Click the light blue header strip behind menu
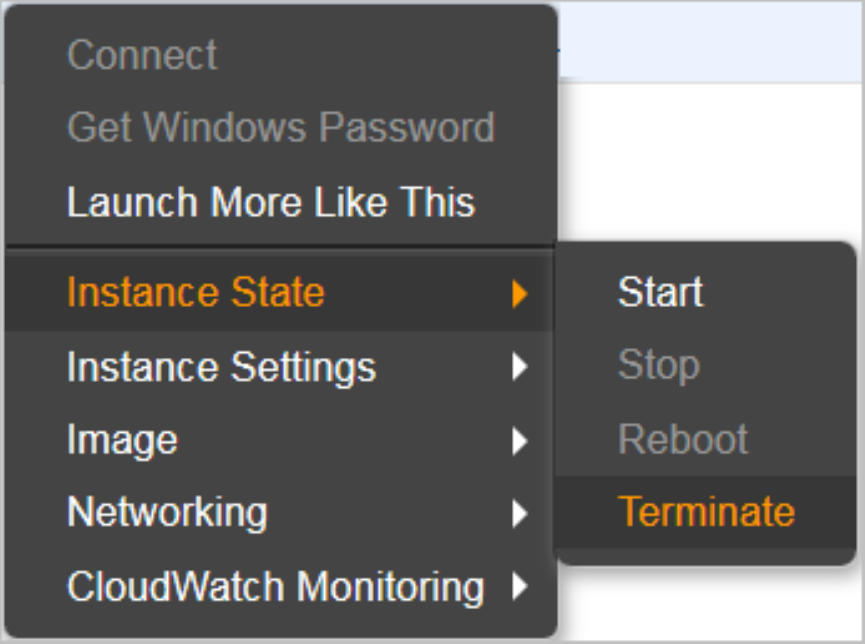Viewport: 865px width, 644px height. tap(710, 40)
